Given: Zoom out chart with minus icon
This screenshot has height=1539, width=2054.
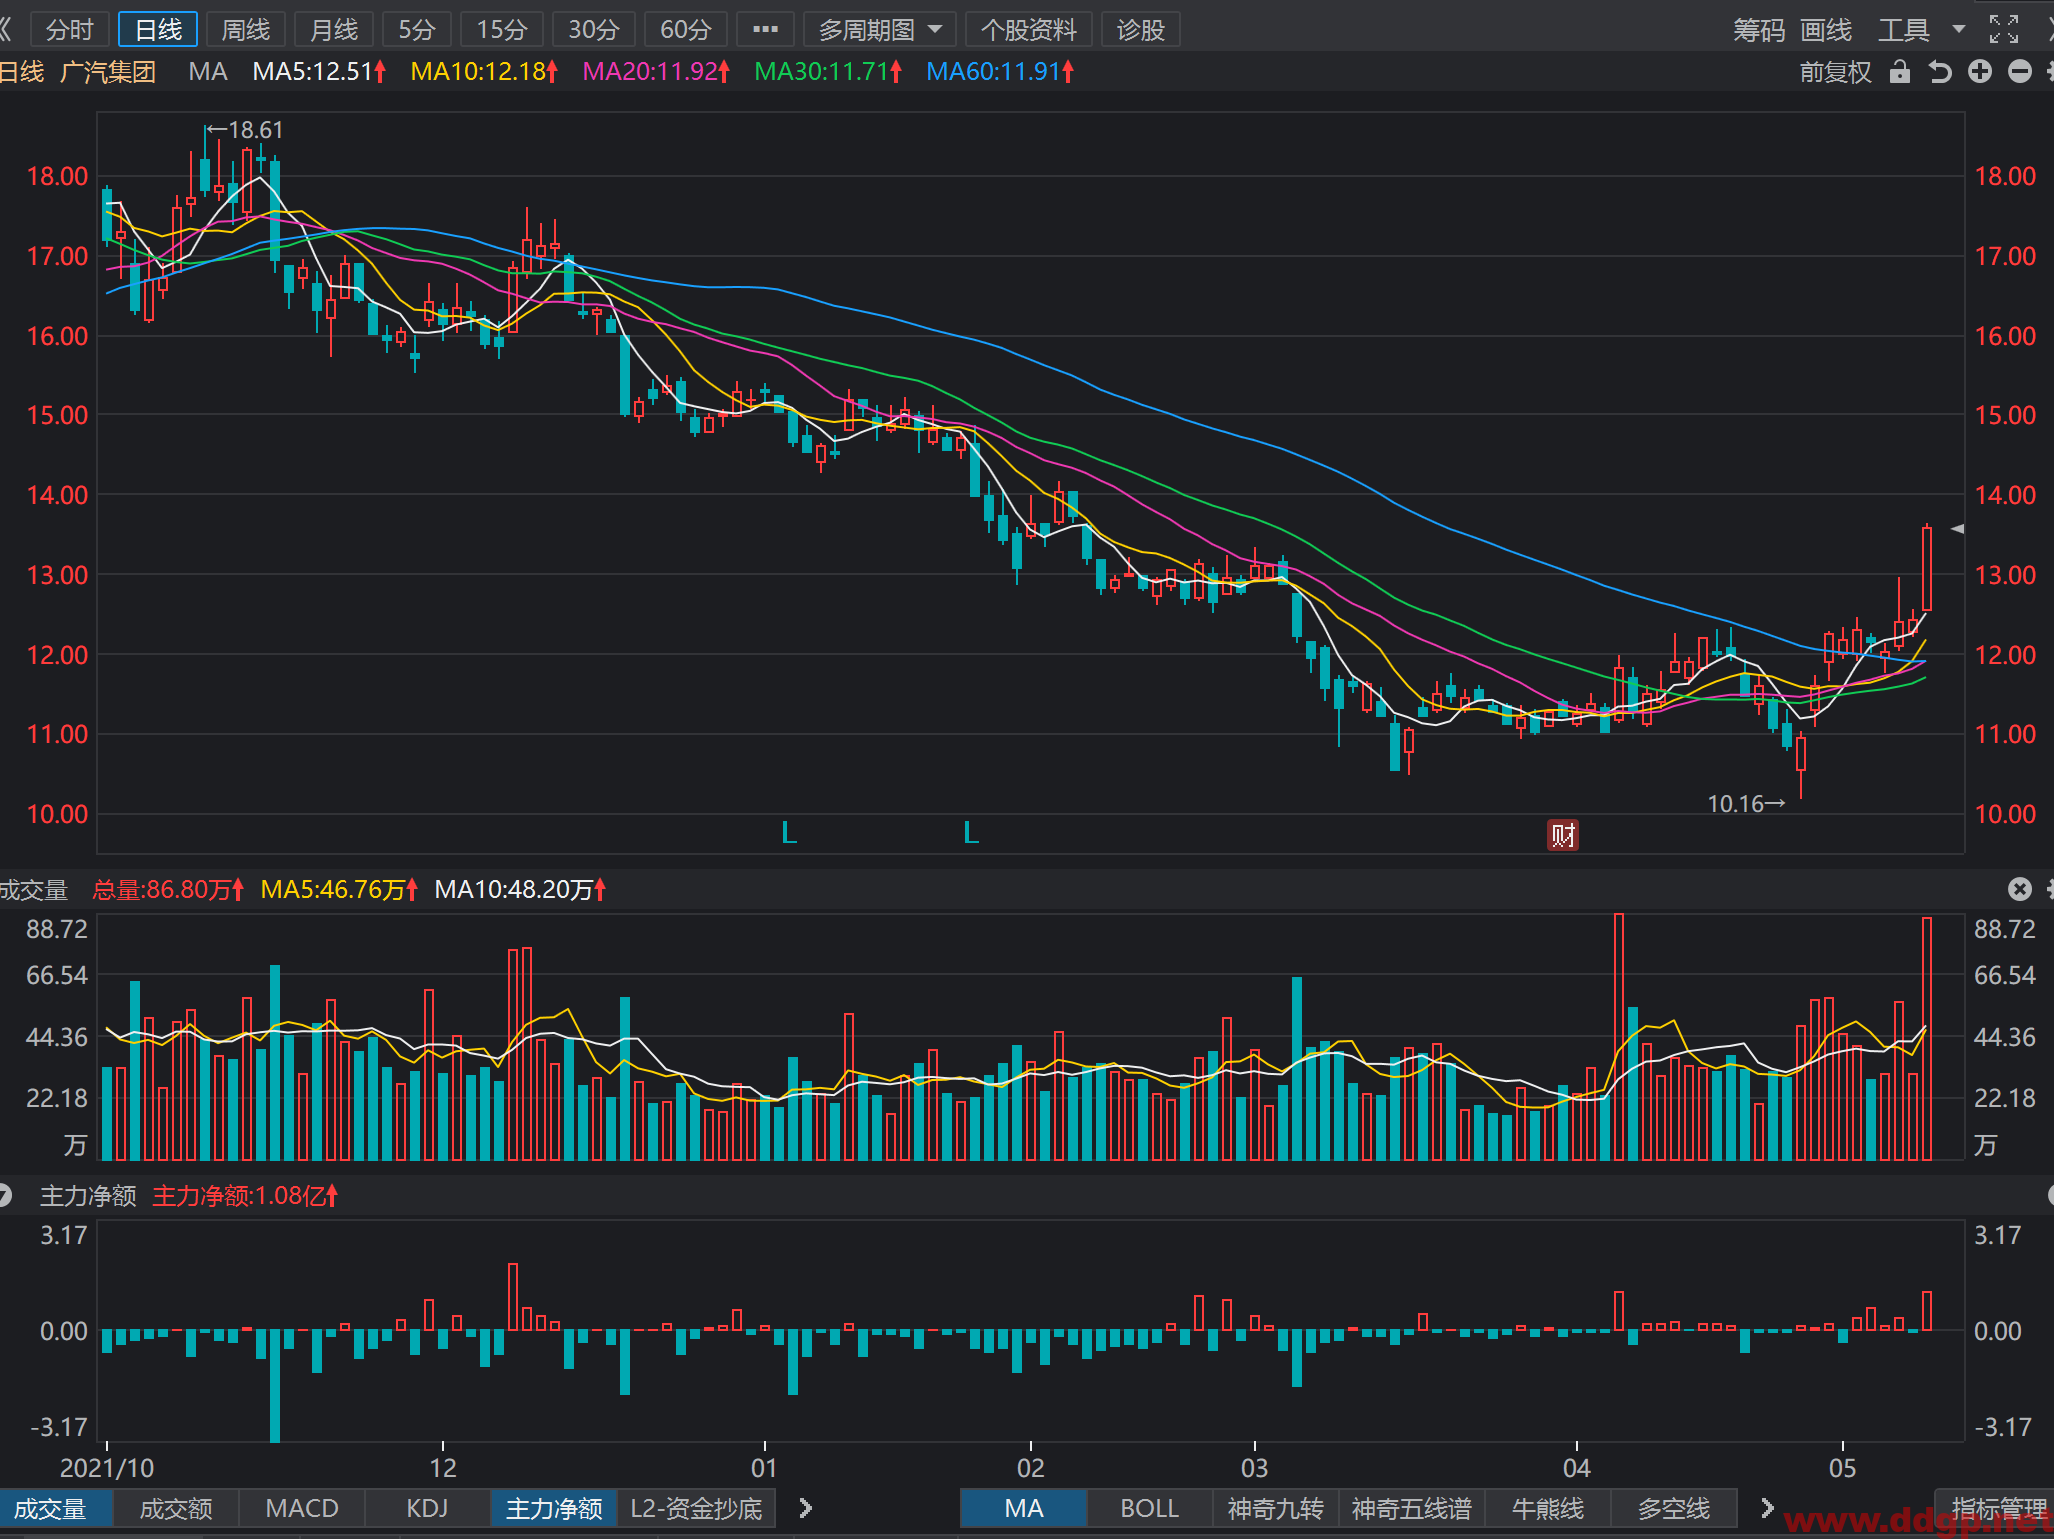Looking at the screenshot, I should click(x=2020, y=71).
